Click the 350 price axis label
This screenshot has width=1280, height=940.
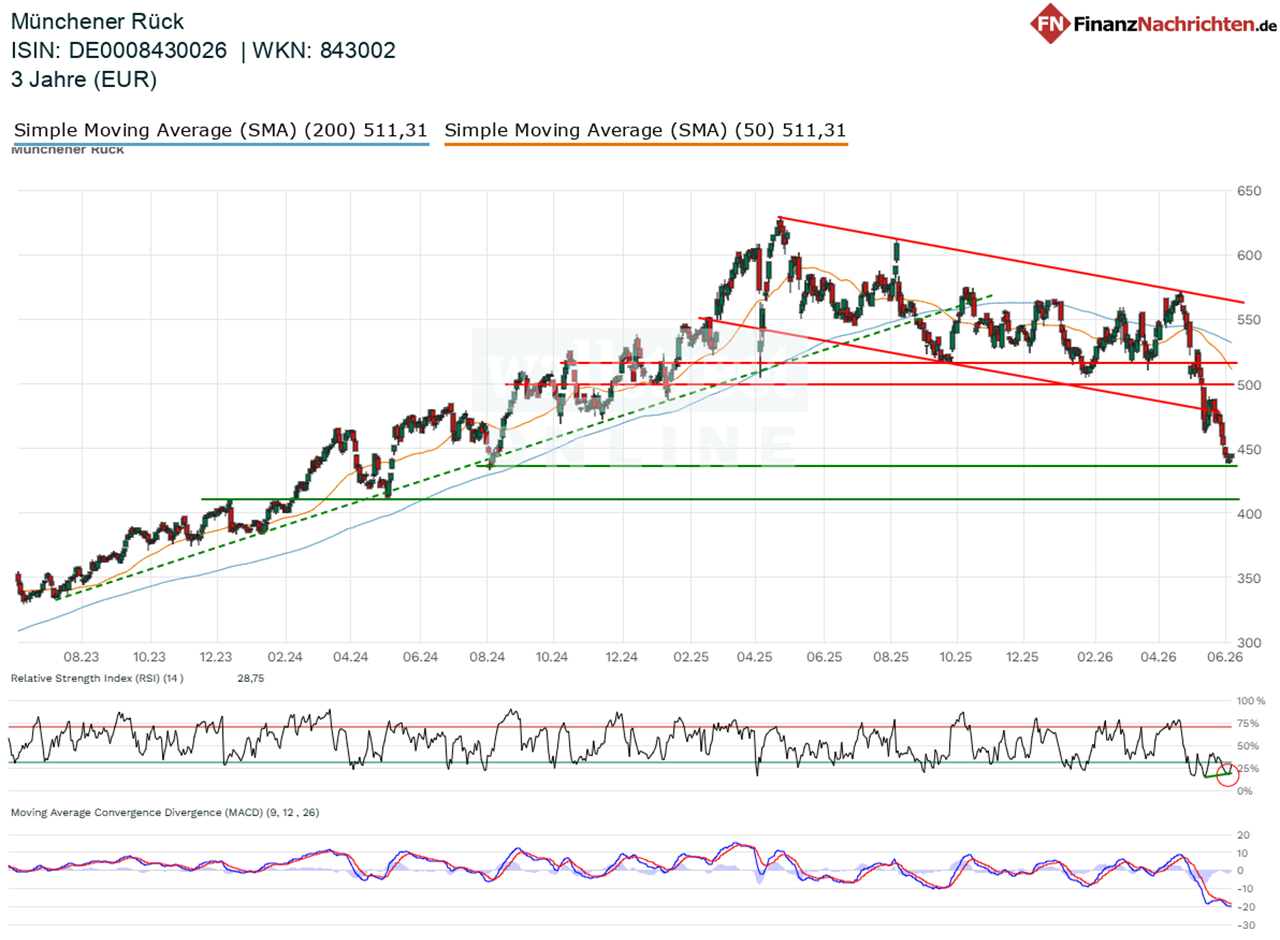pyautogui.click(x=1247, y=578)
